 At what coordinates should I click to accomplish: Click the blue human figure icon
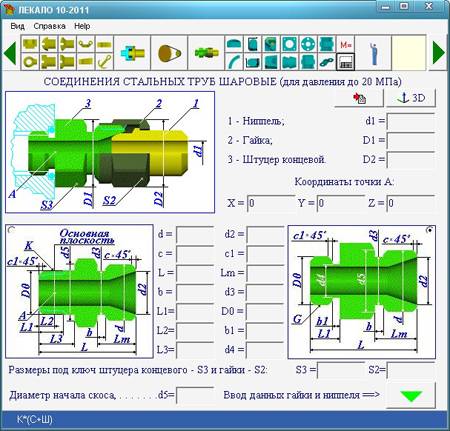click(x=374, y=53)
